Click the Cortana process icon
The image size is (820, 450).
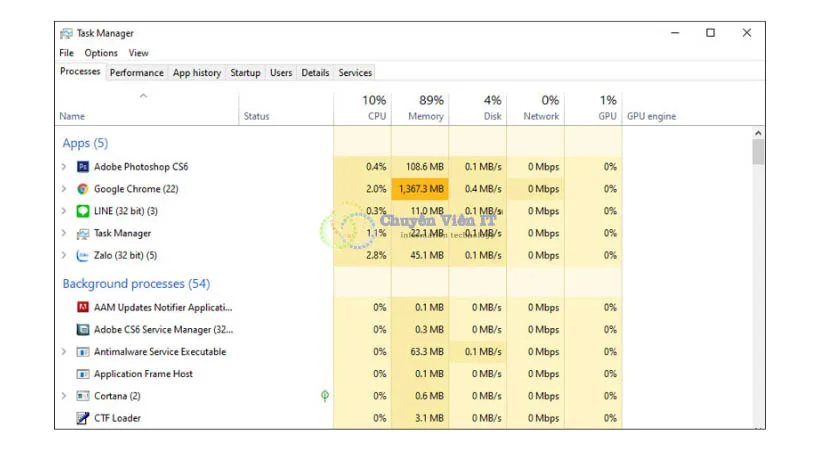(83, 396)
